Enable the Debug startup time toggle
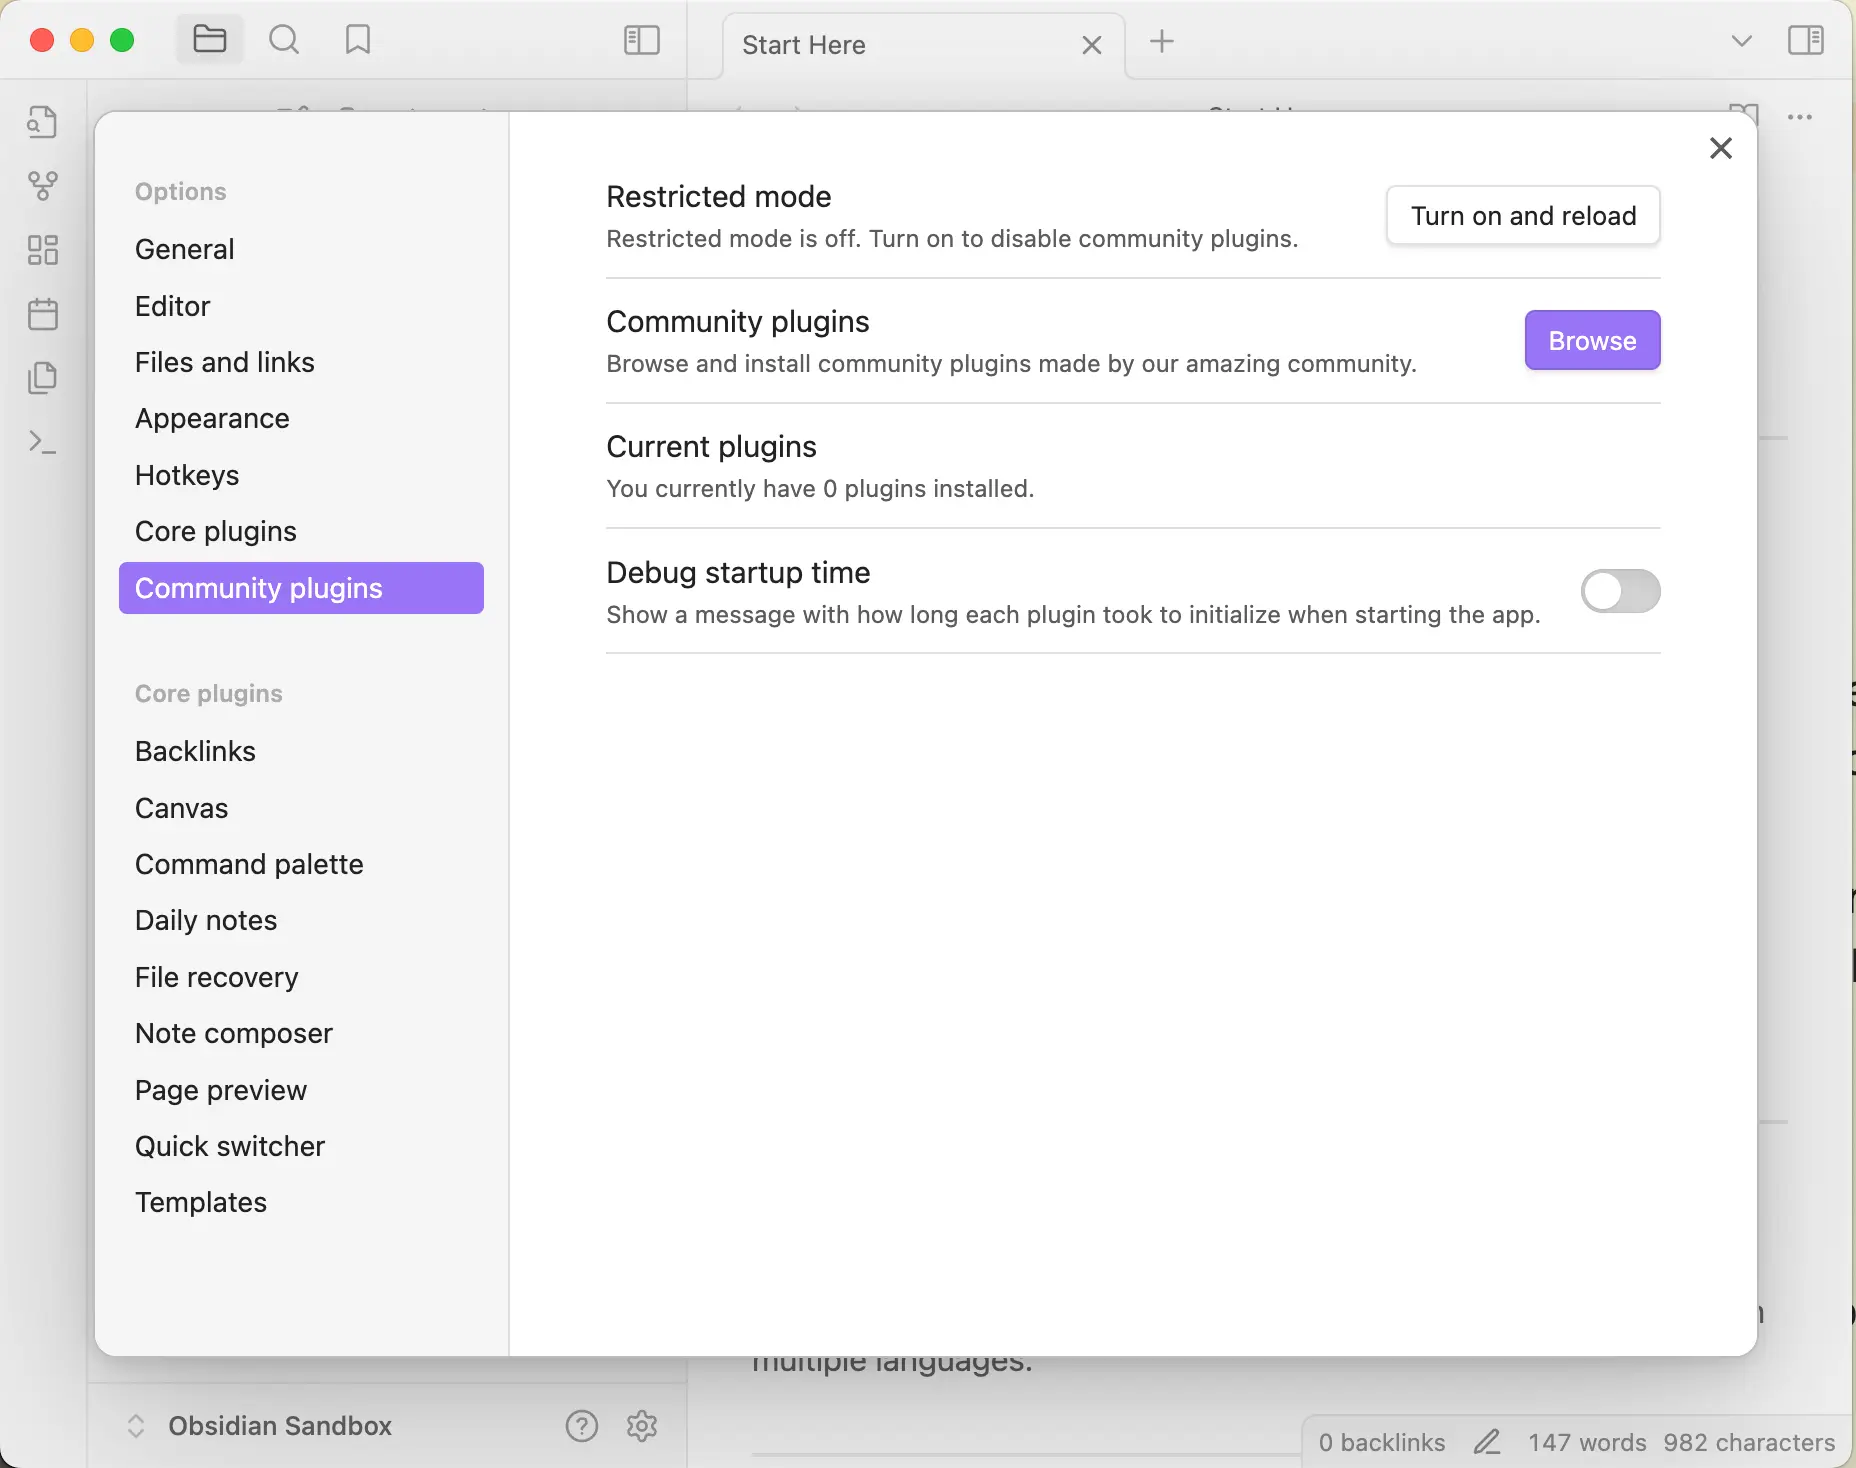 coord(1620,591)
